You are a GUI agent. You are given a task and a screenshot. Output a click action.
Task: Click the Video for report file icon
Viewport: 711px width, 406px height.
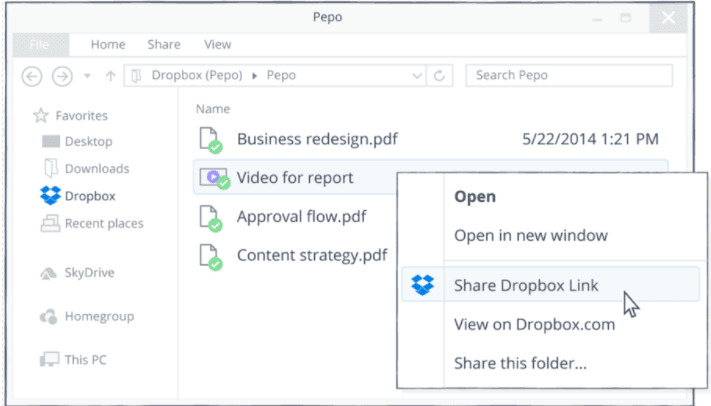[x=212, y=178]
